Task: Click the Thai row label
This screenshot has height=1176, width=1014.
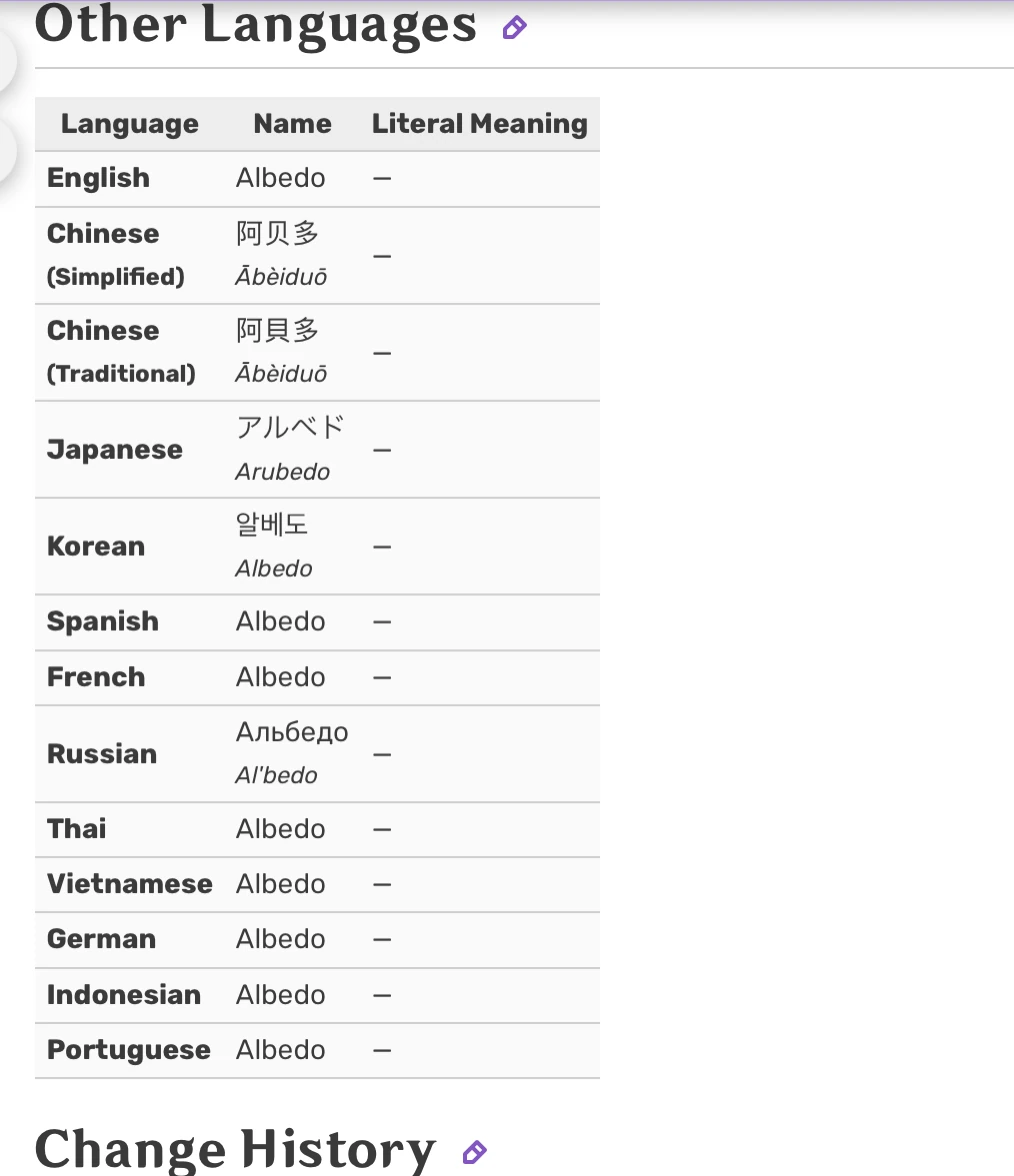Action: [76, 830]
